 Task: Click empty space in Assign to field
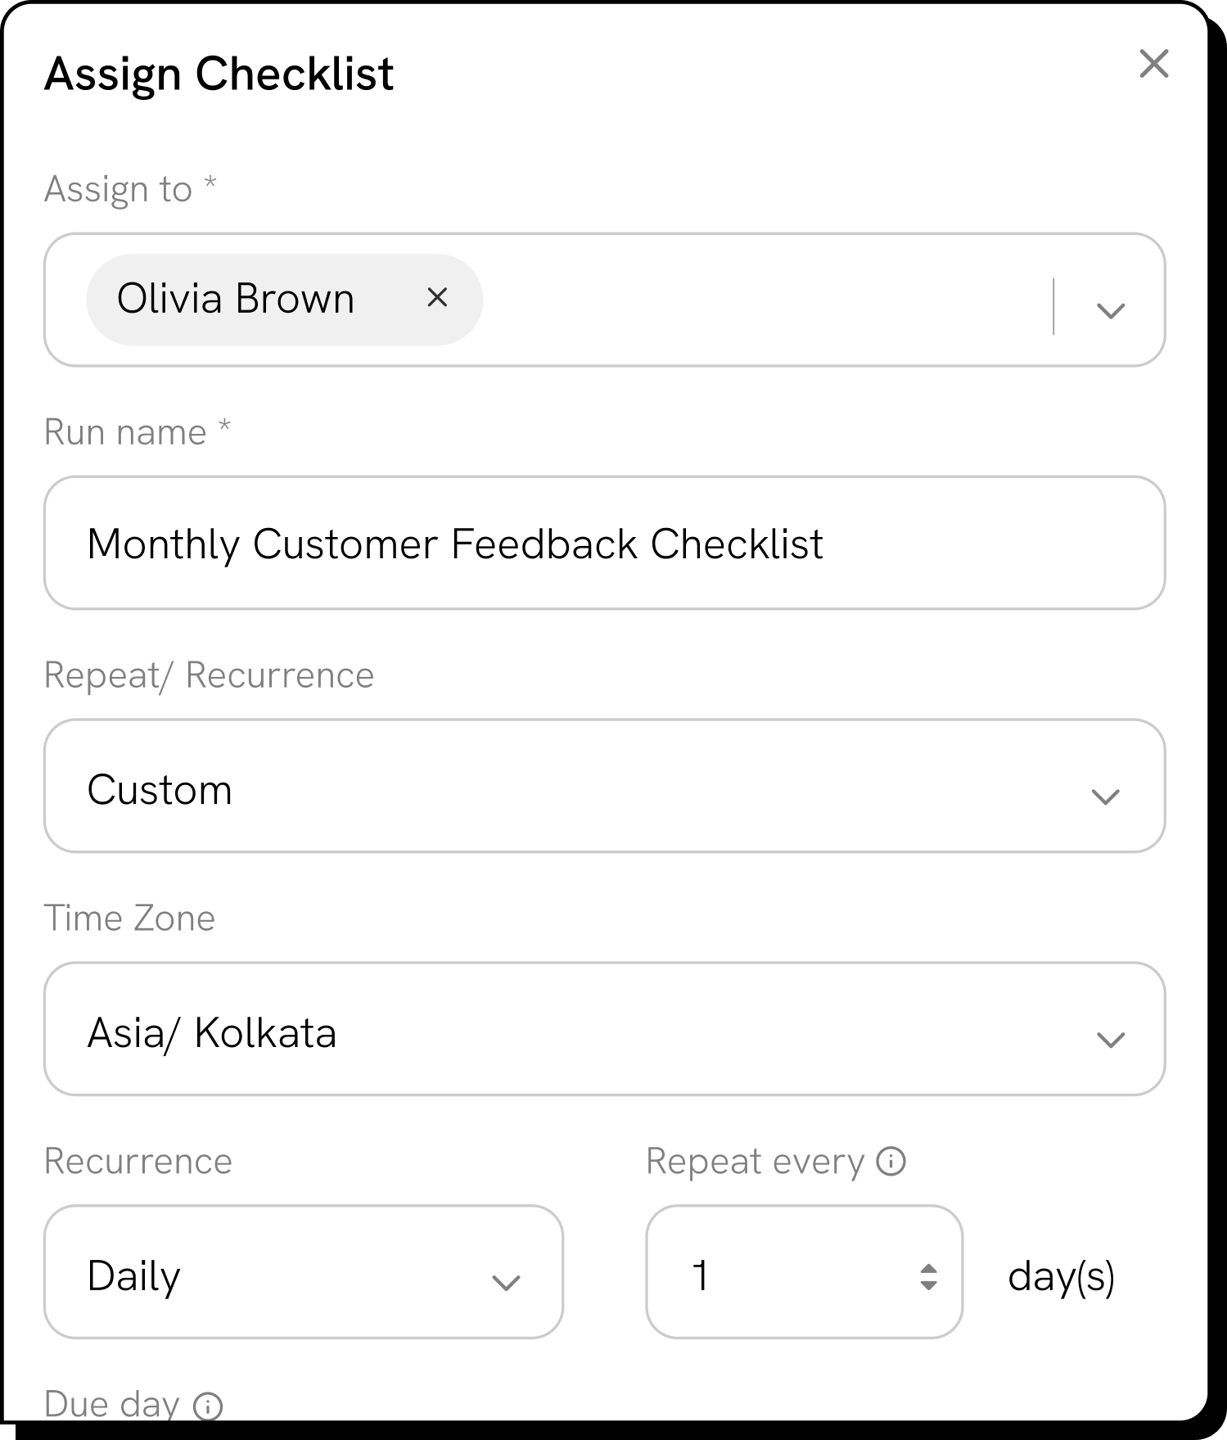pyautogui.click(x=760, y=300)
